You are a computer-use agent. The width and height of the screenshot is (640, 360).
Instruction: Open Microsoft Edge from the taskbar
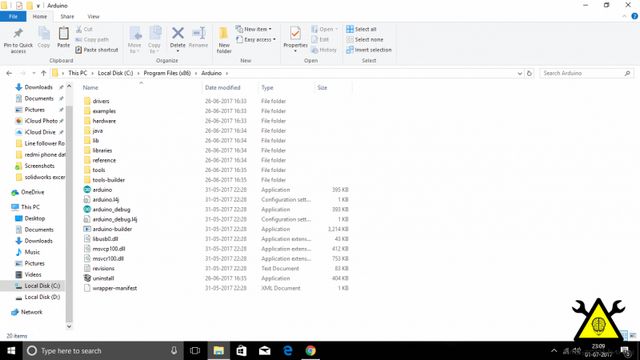click(x=288, y=351)
